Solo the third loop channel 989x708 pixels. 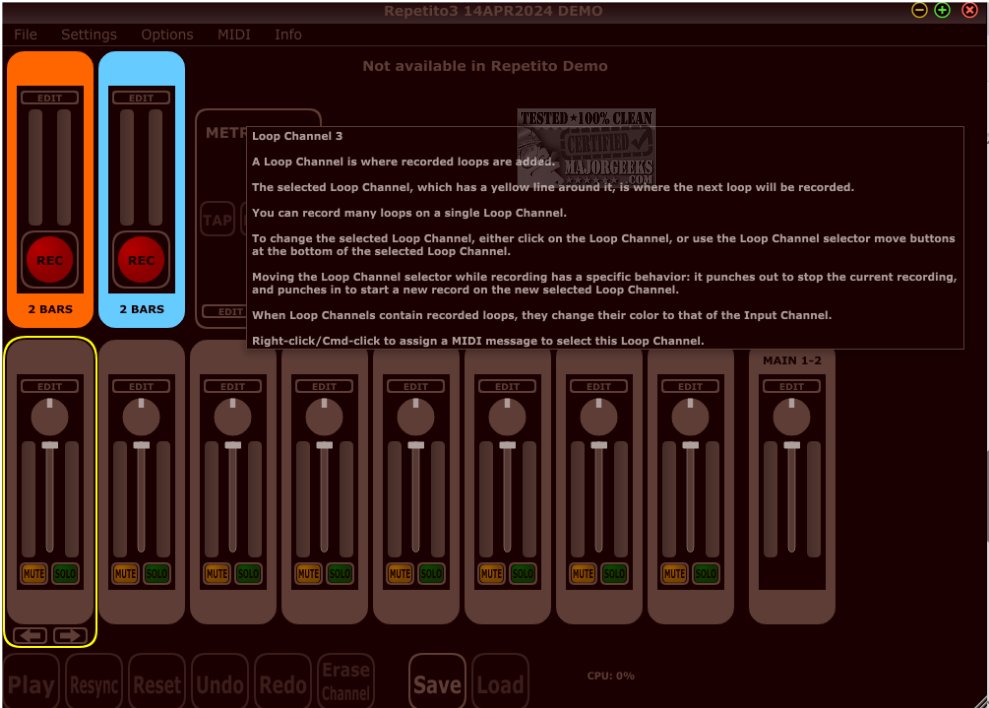coord(248,574)
